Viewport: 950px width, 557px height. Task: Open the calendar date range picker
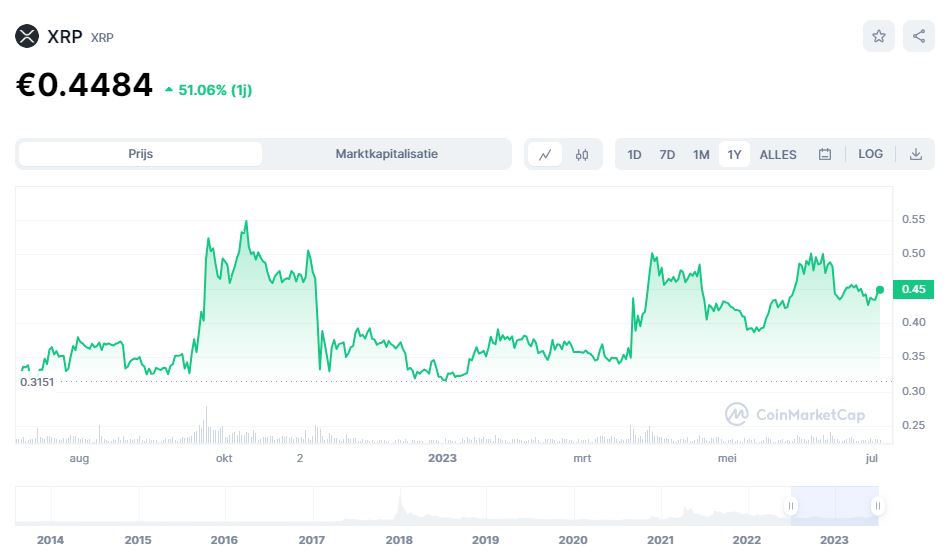coord(825,154)
